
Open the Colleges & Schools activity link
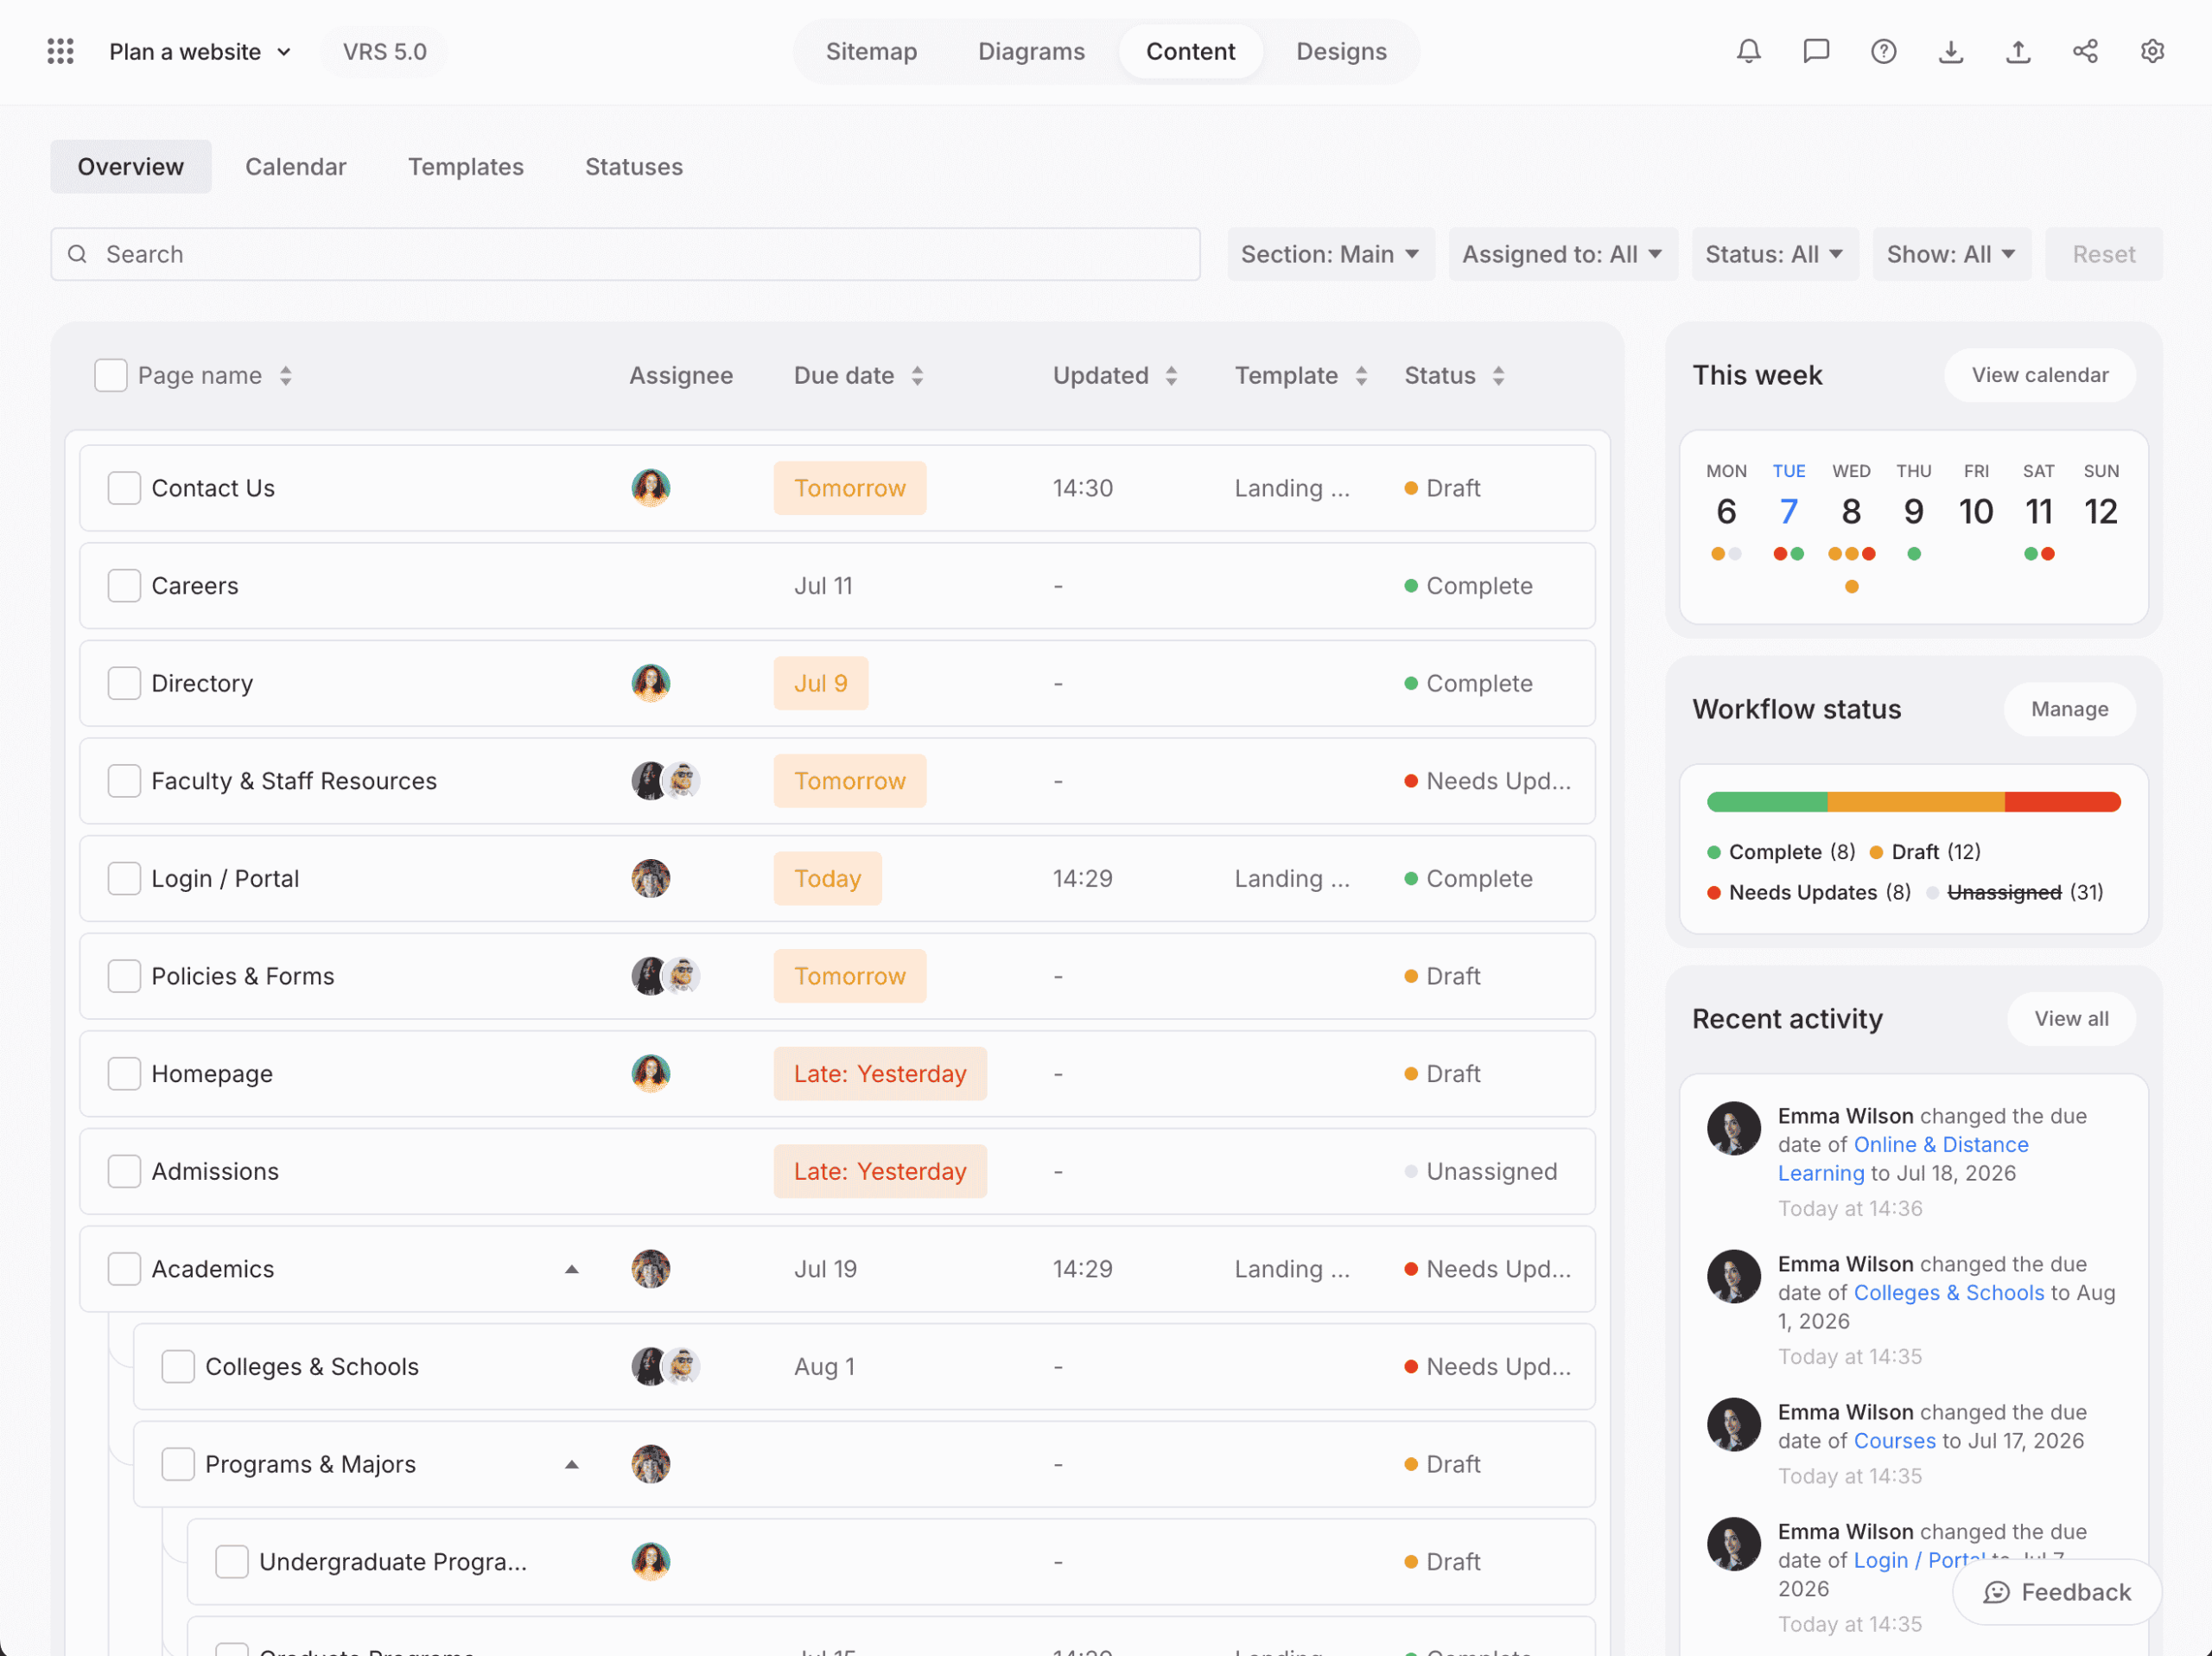[1949, 1292]
